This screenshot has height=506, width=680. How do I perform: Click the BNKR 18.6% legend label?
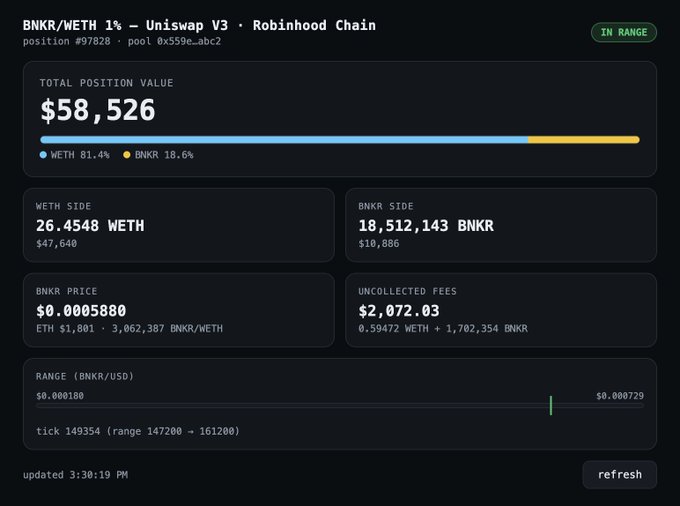[x=164, y=155]
